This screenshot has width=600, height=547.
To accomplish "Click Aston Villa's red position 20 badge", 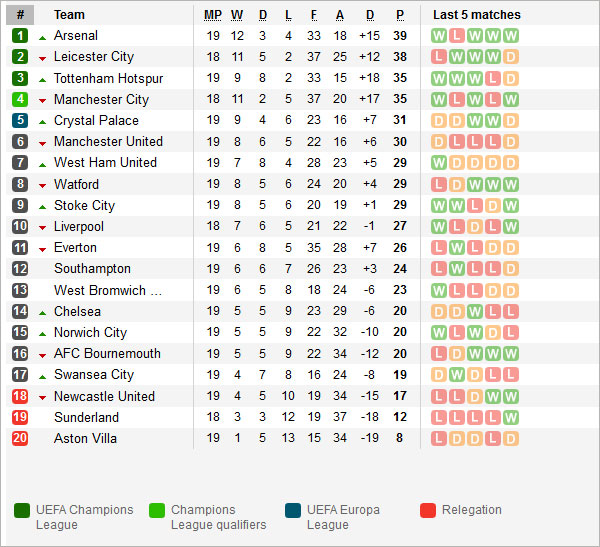I will [x=20, y=439].
